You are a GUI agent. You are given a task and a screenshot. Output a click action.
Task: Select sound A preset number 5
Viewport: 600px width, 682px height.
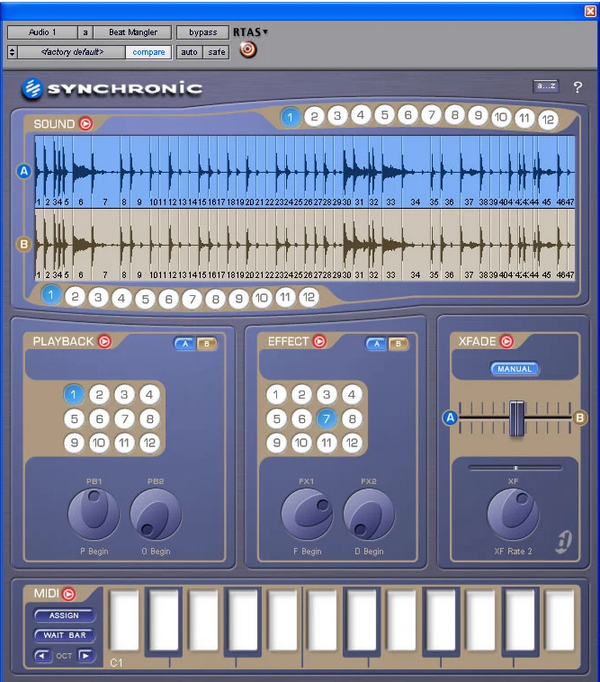coord(384,115)
